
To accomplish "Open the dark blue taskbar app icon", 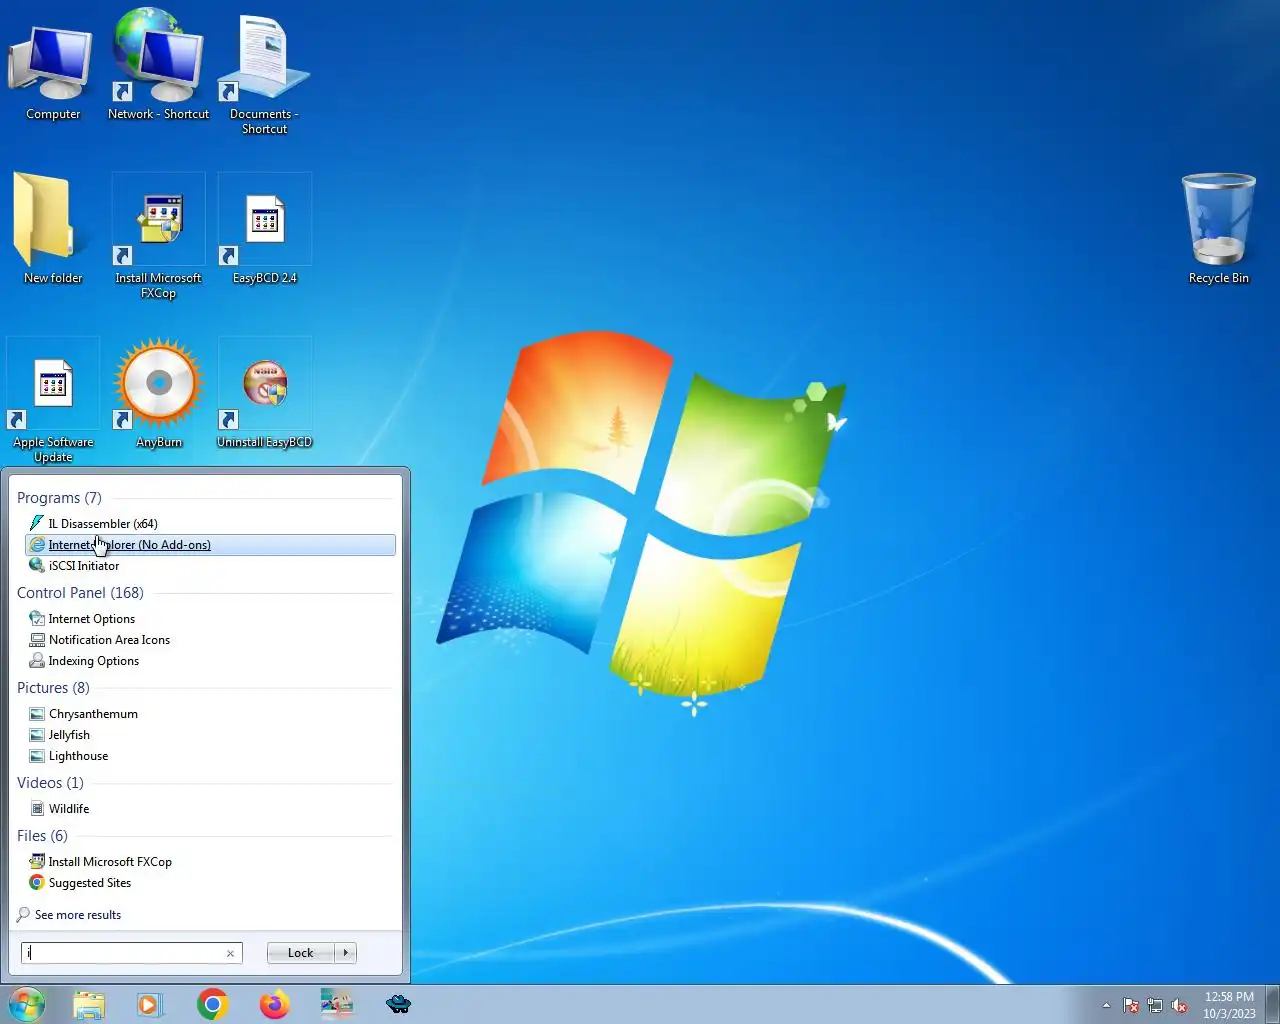I will (398, 1004).
